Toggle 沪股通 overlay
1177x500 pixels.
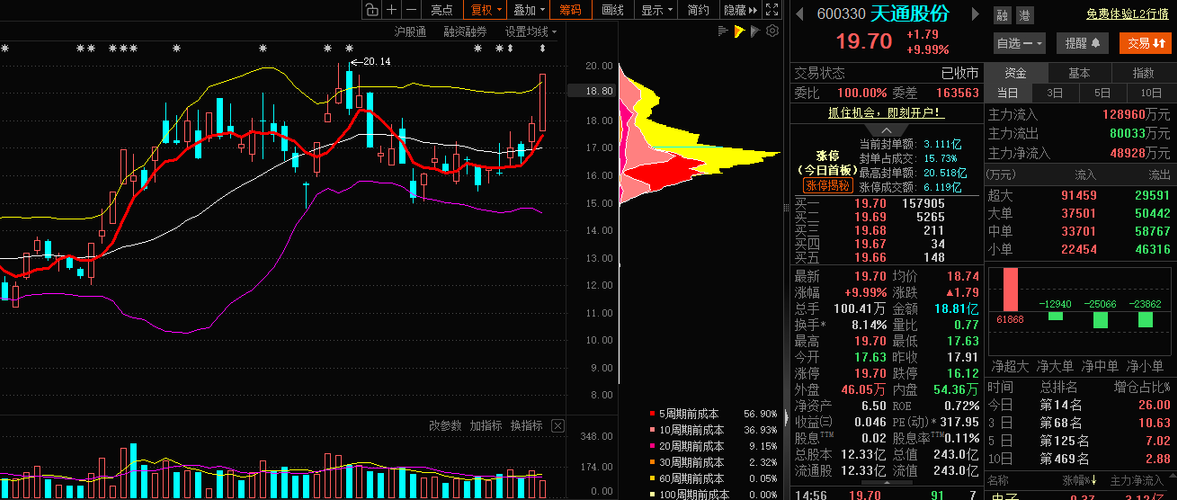pyautogui.click(x=411, y=32)
